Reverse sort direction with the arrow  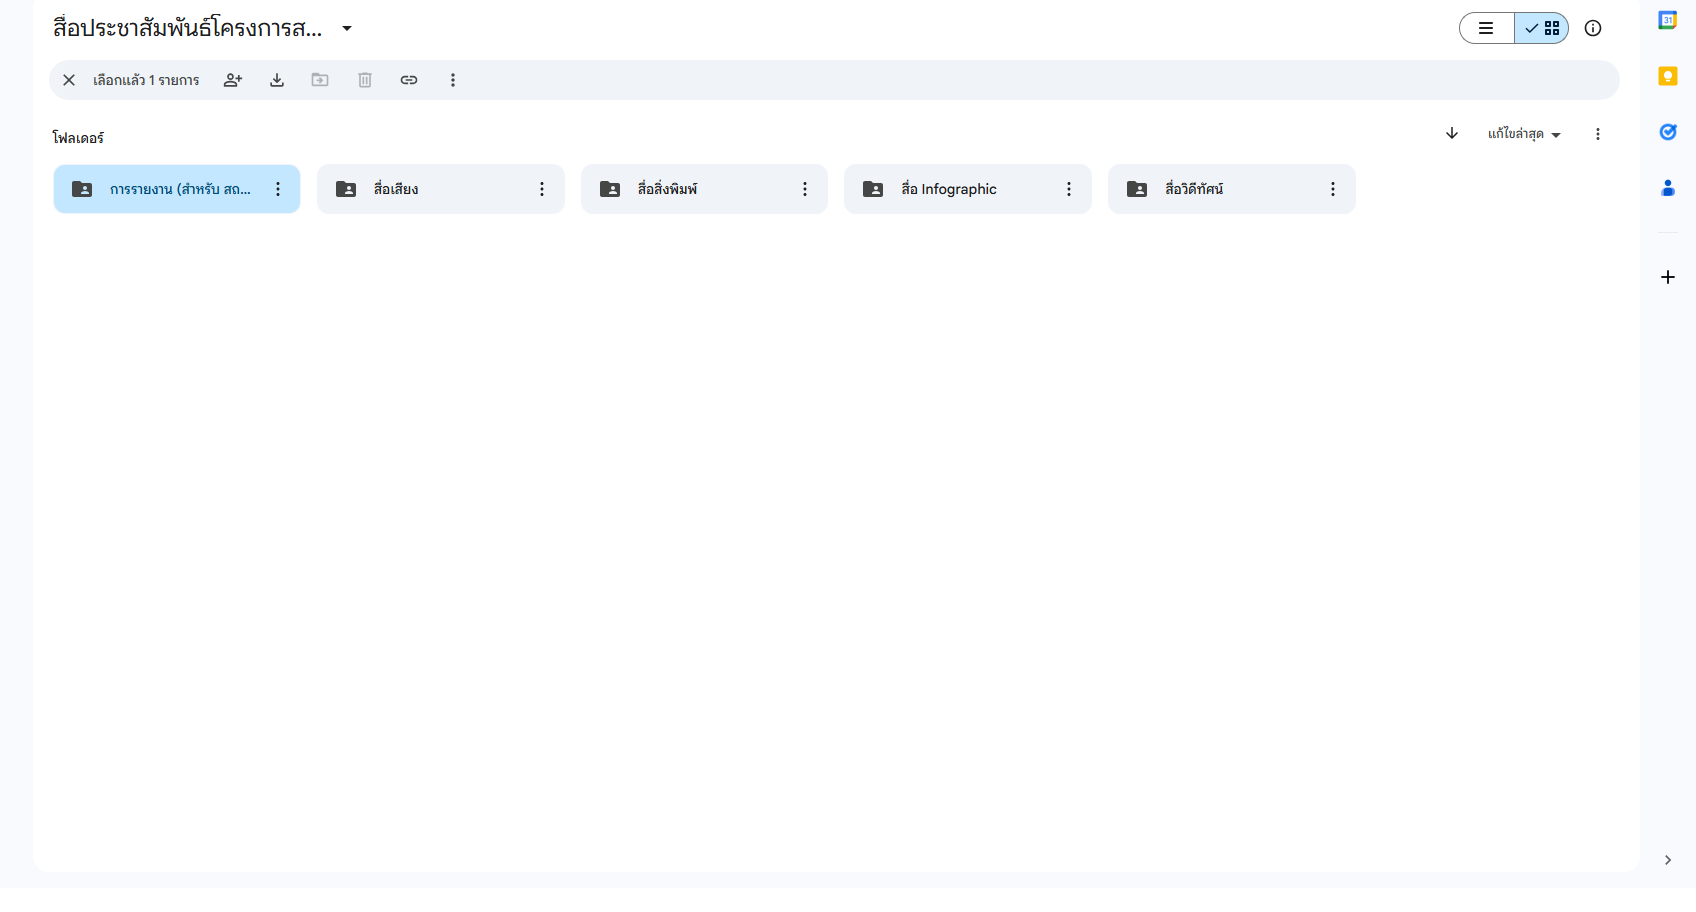pos(1452,133)
